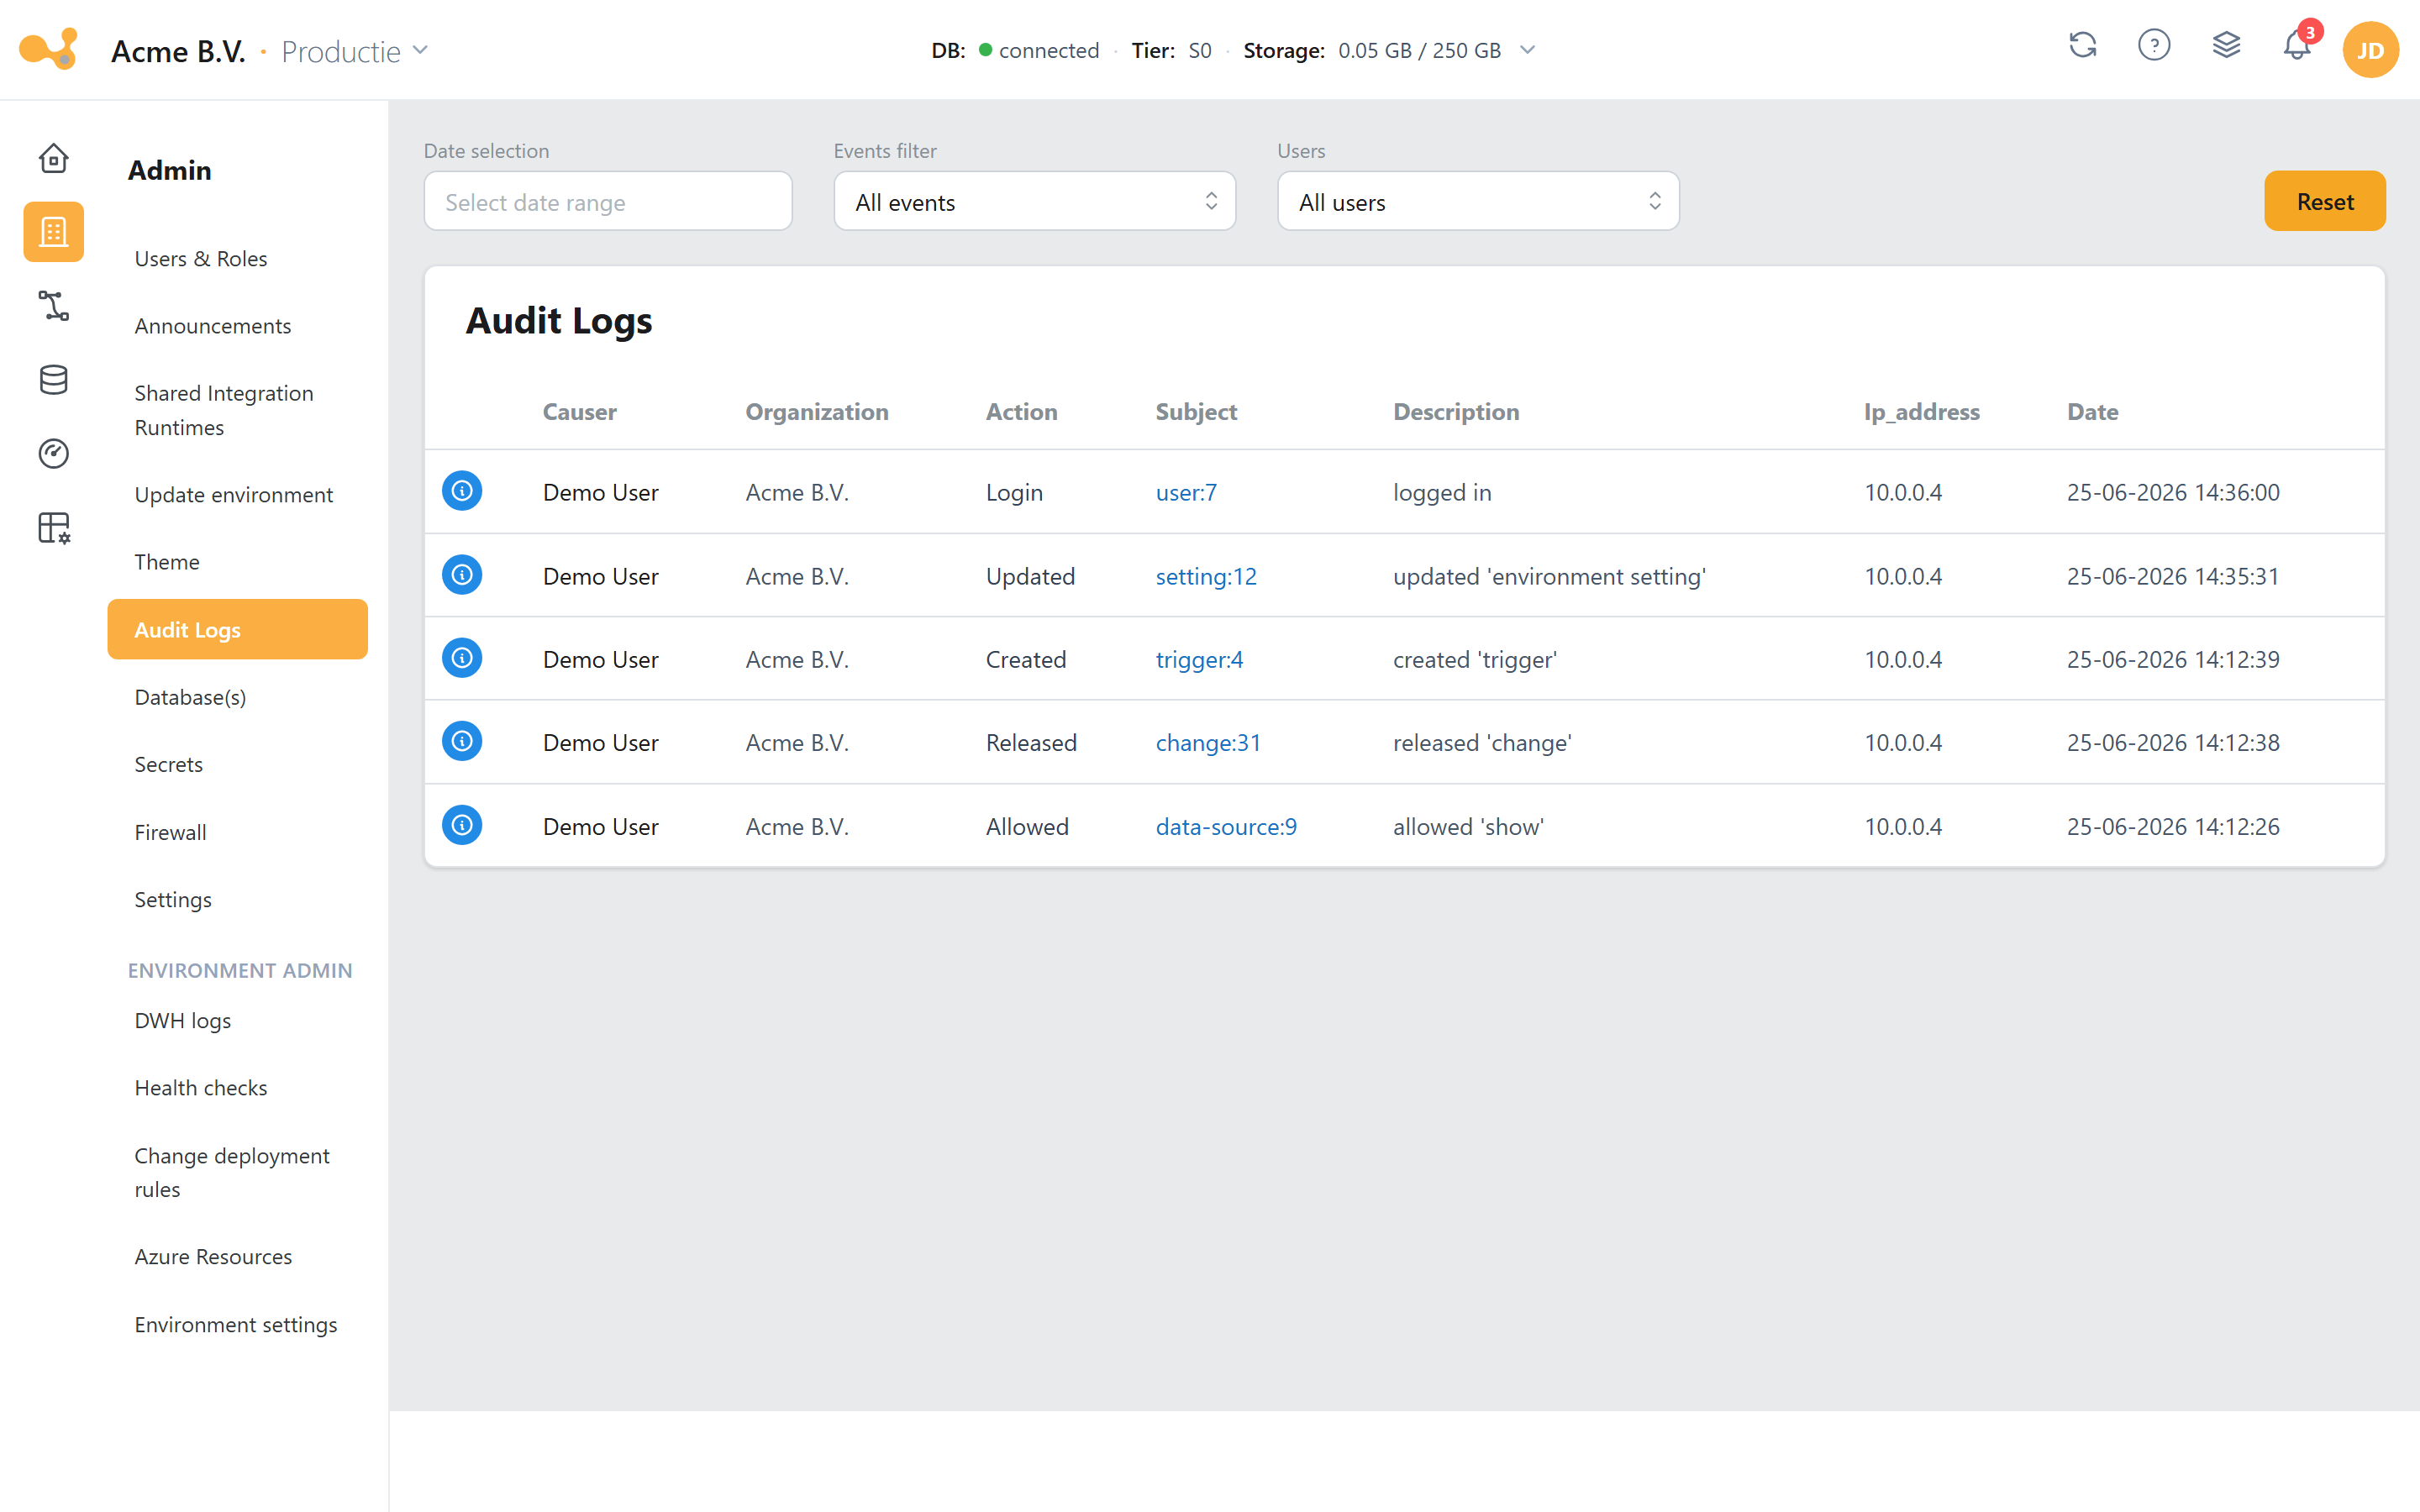This screenshot has width=2420, height=1512.
Task: Click the orange application logo
Action: (x=48, y=49)
